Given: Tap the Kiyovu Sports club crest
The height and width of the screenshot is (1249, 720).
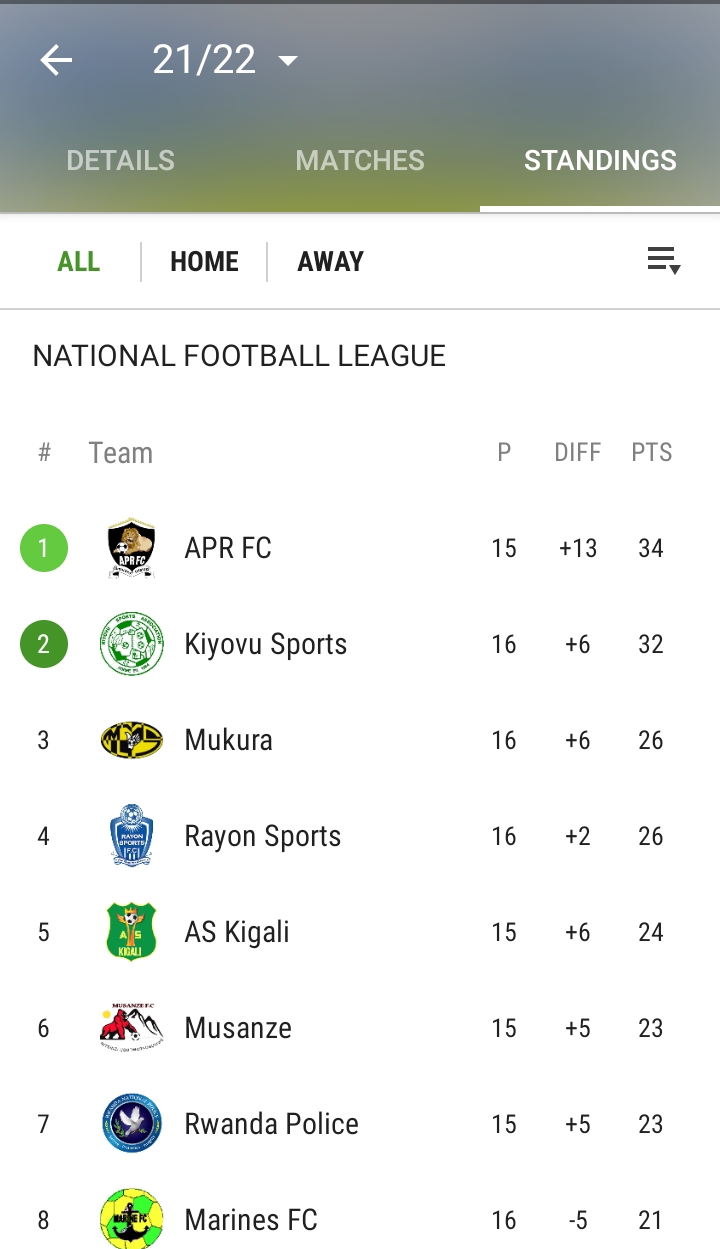Looking at the screenshot, I should tap(132, 644).
